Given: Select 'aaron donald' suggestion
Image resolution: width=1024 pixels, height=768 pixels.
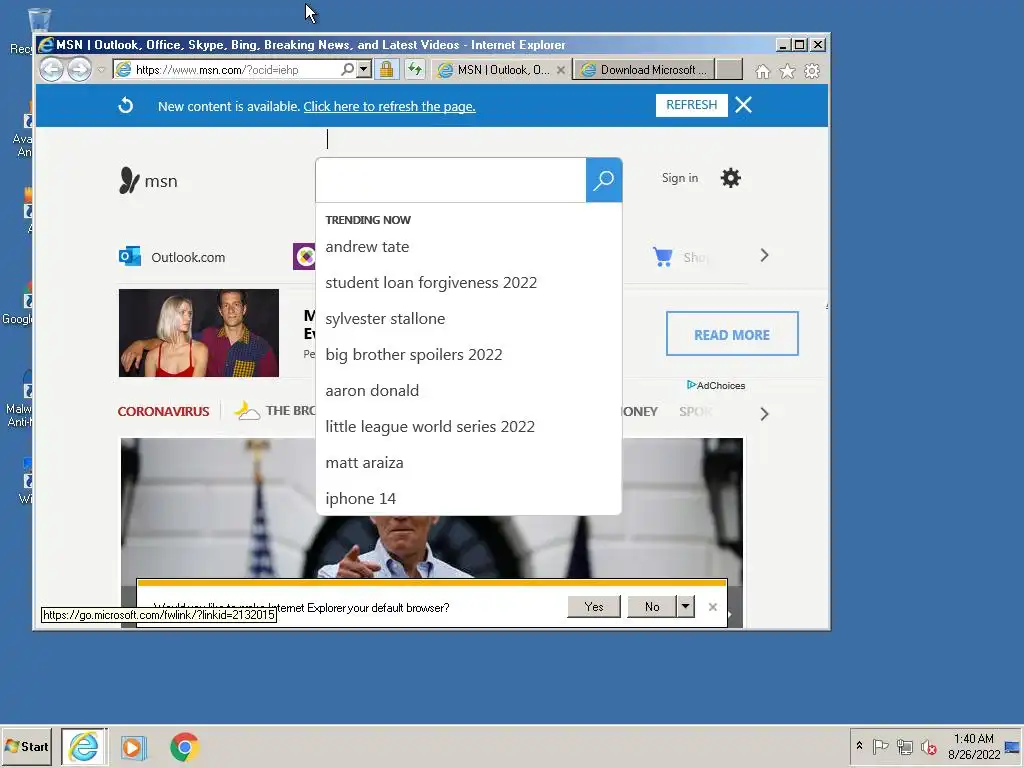Looking at the screenshot, I should [372, 391].
